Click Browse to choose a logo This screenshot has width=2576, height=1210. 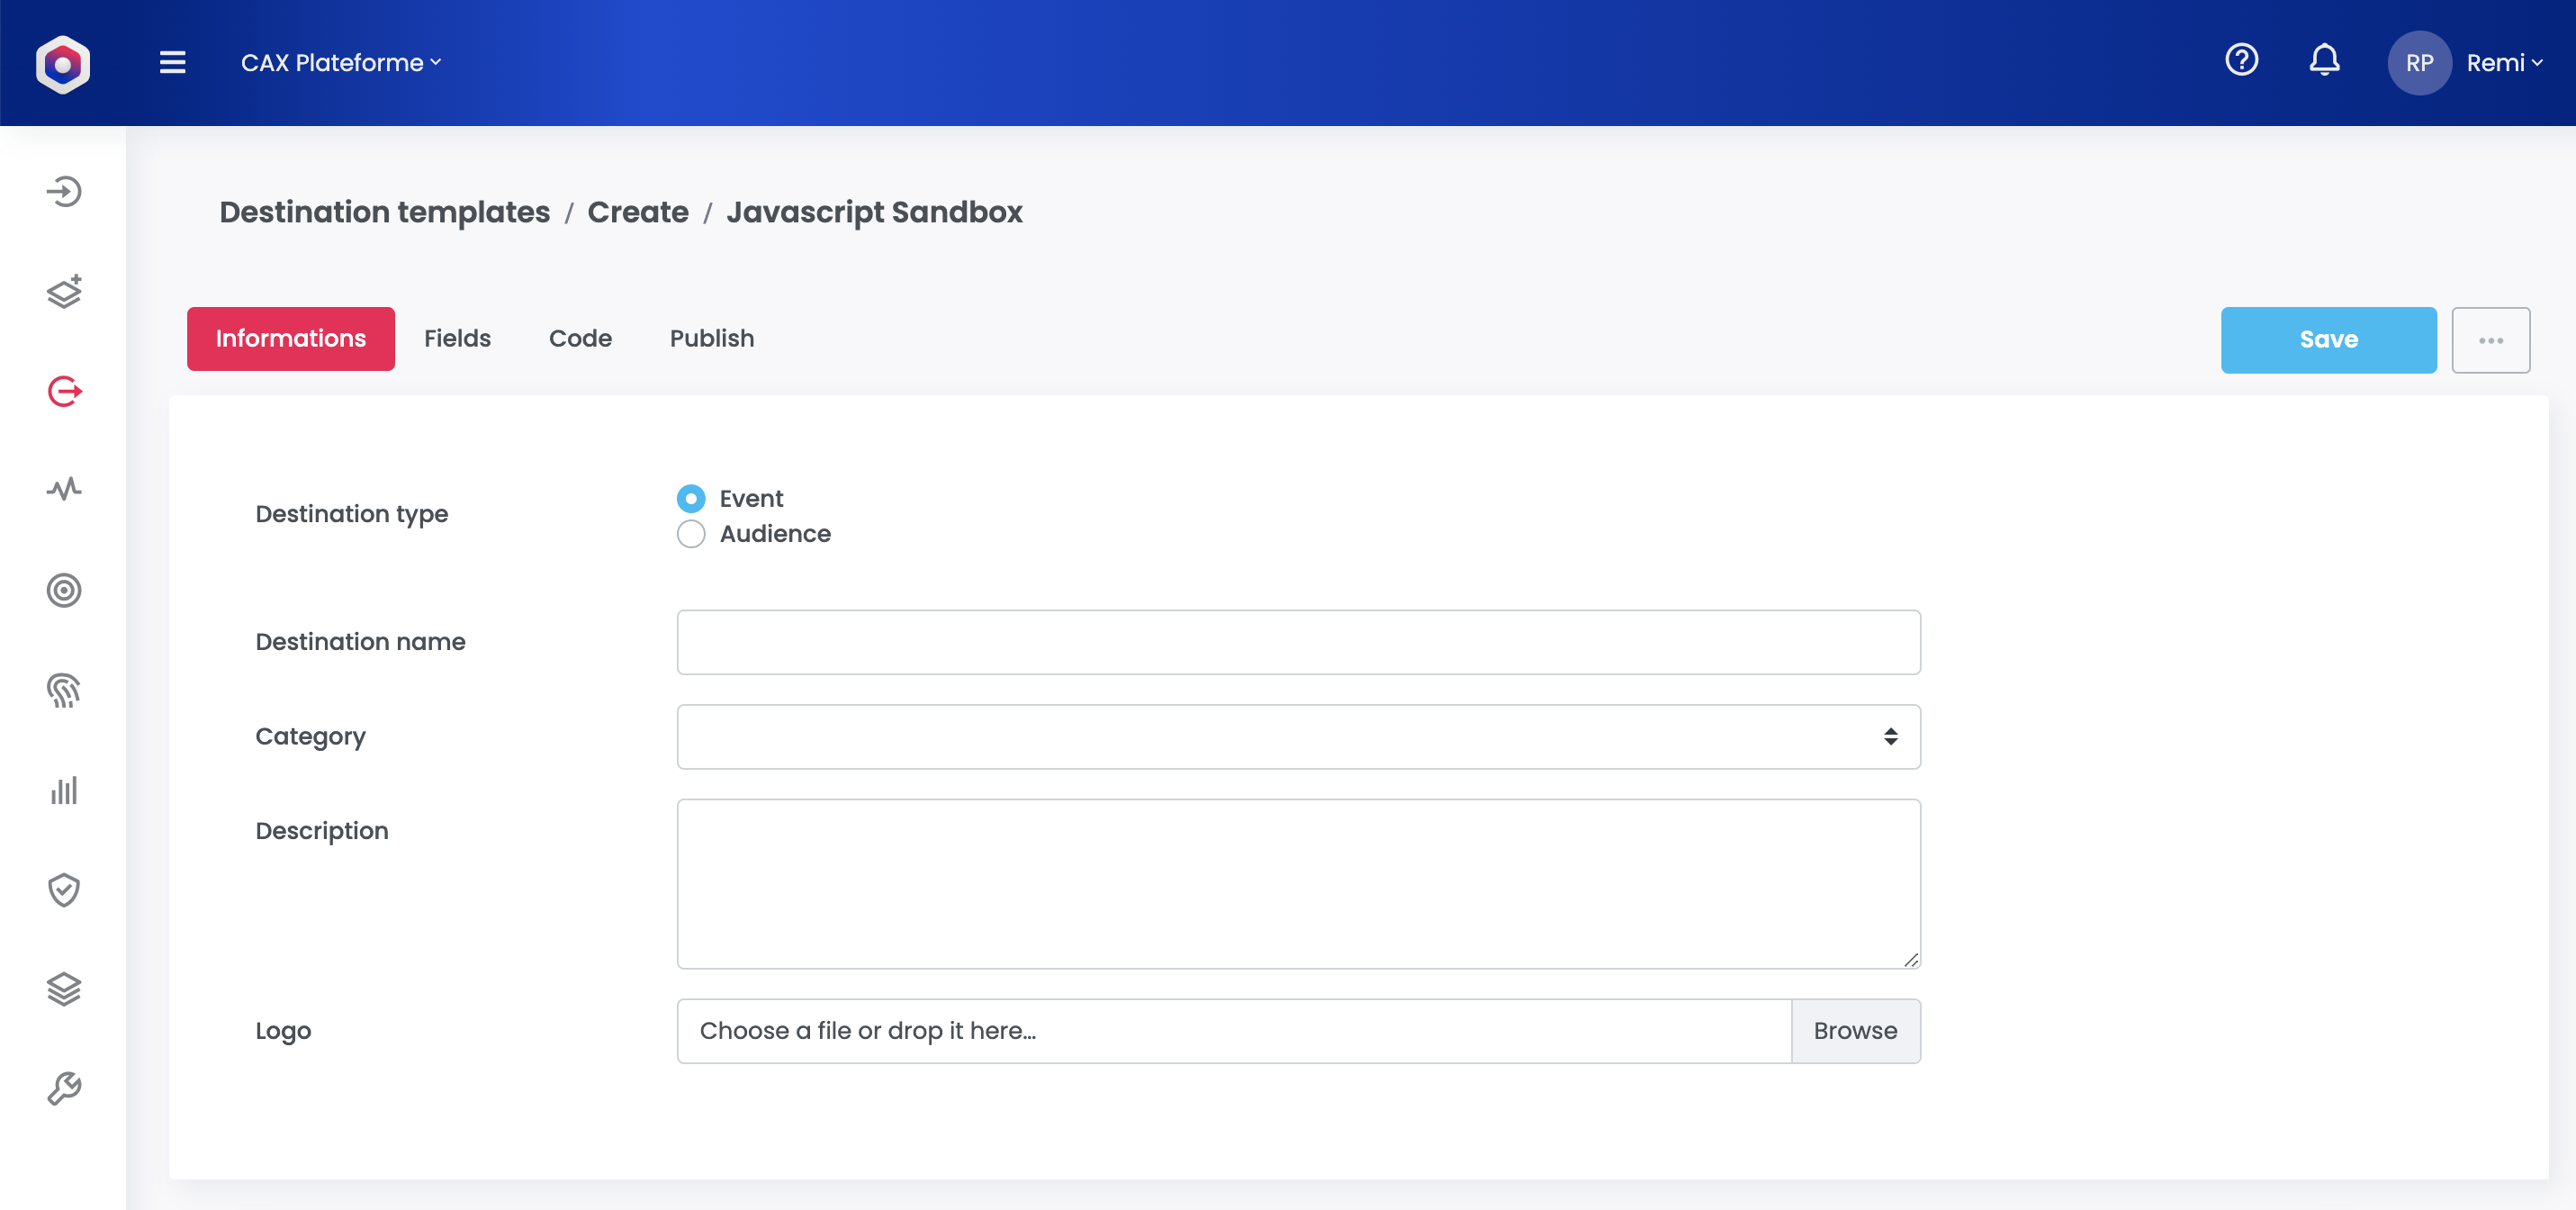(1854, 1031)
